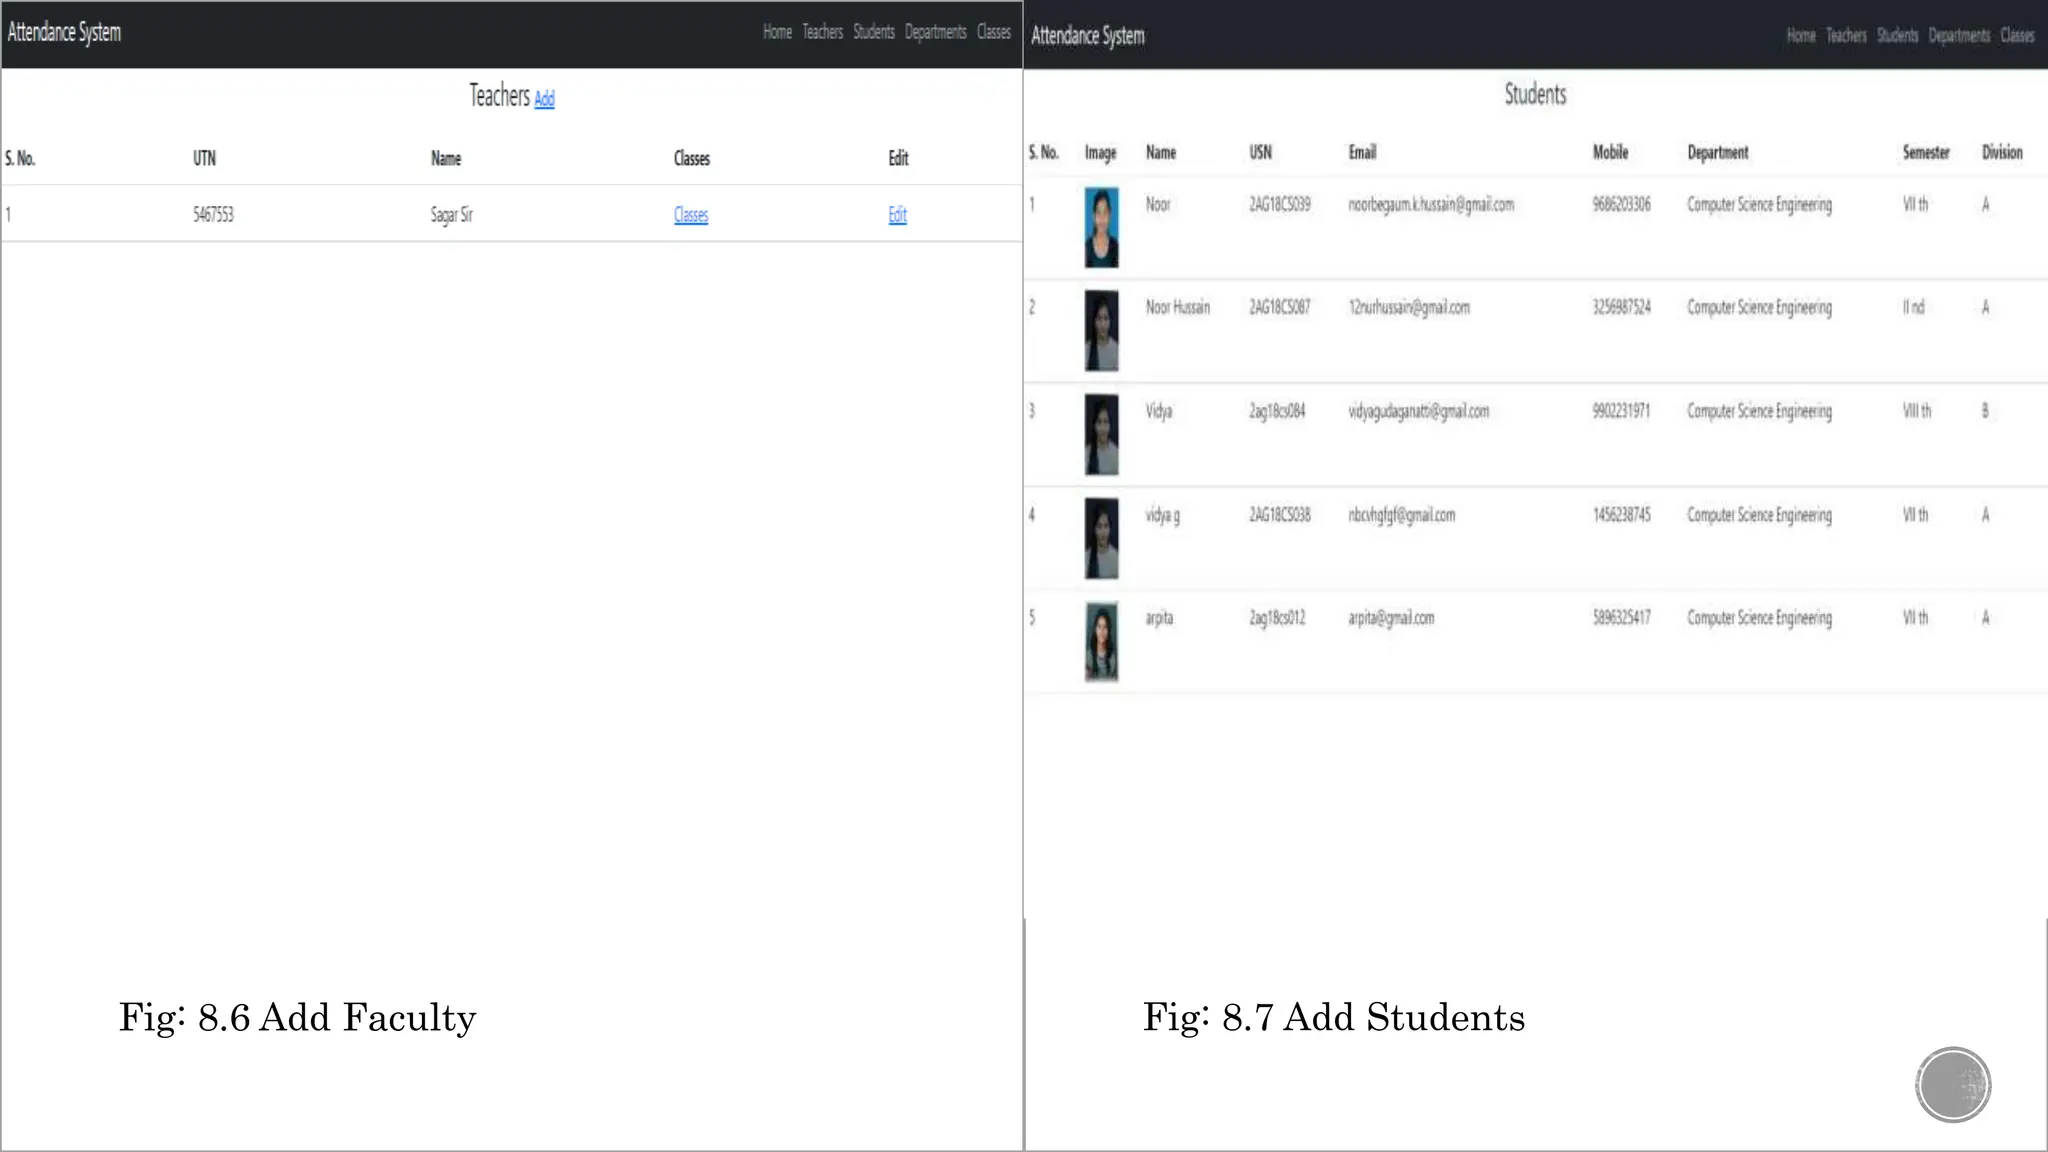Open Students in left navbar
2048x1152 pixels.
pos(873,32)
